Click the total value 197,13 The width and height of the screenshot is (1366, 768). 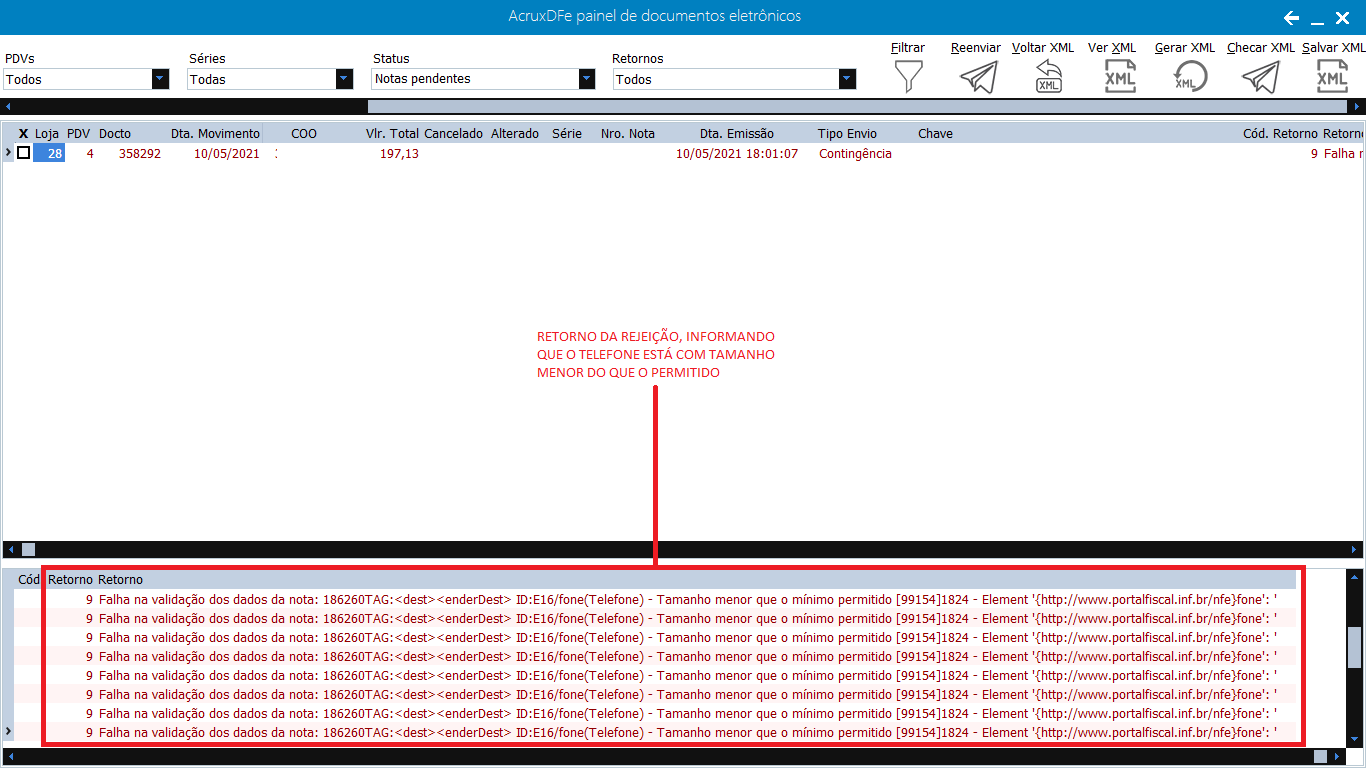pos(400,154)
